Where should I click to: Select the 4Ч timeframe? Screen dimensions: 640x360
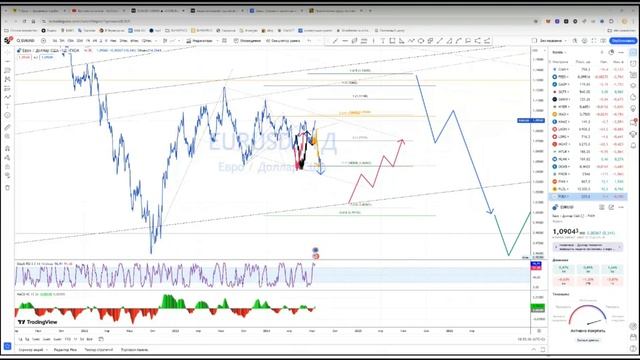(95, 41)
